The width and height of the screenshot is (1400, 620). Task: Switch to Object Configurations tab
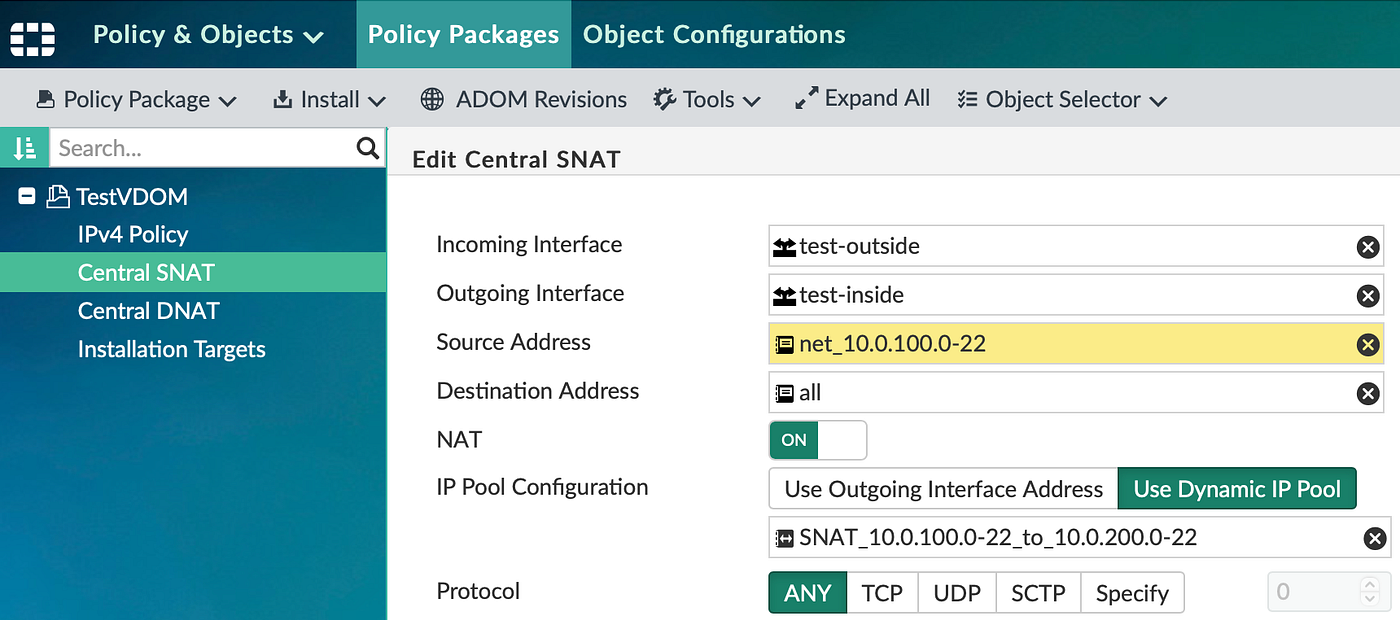click(x=714, y=35)
